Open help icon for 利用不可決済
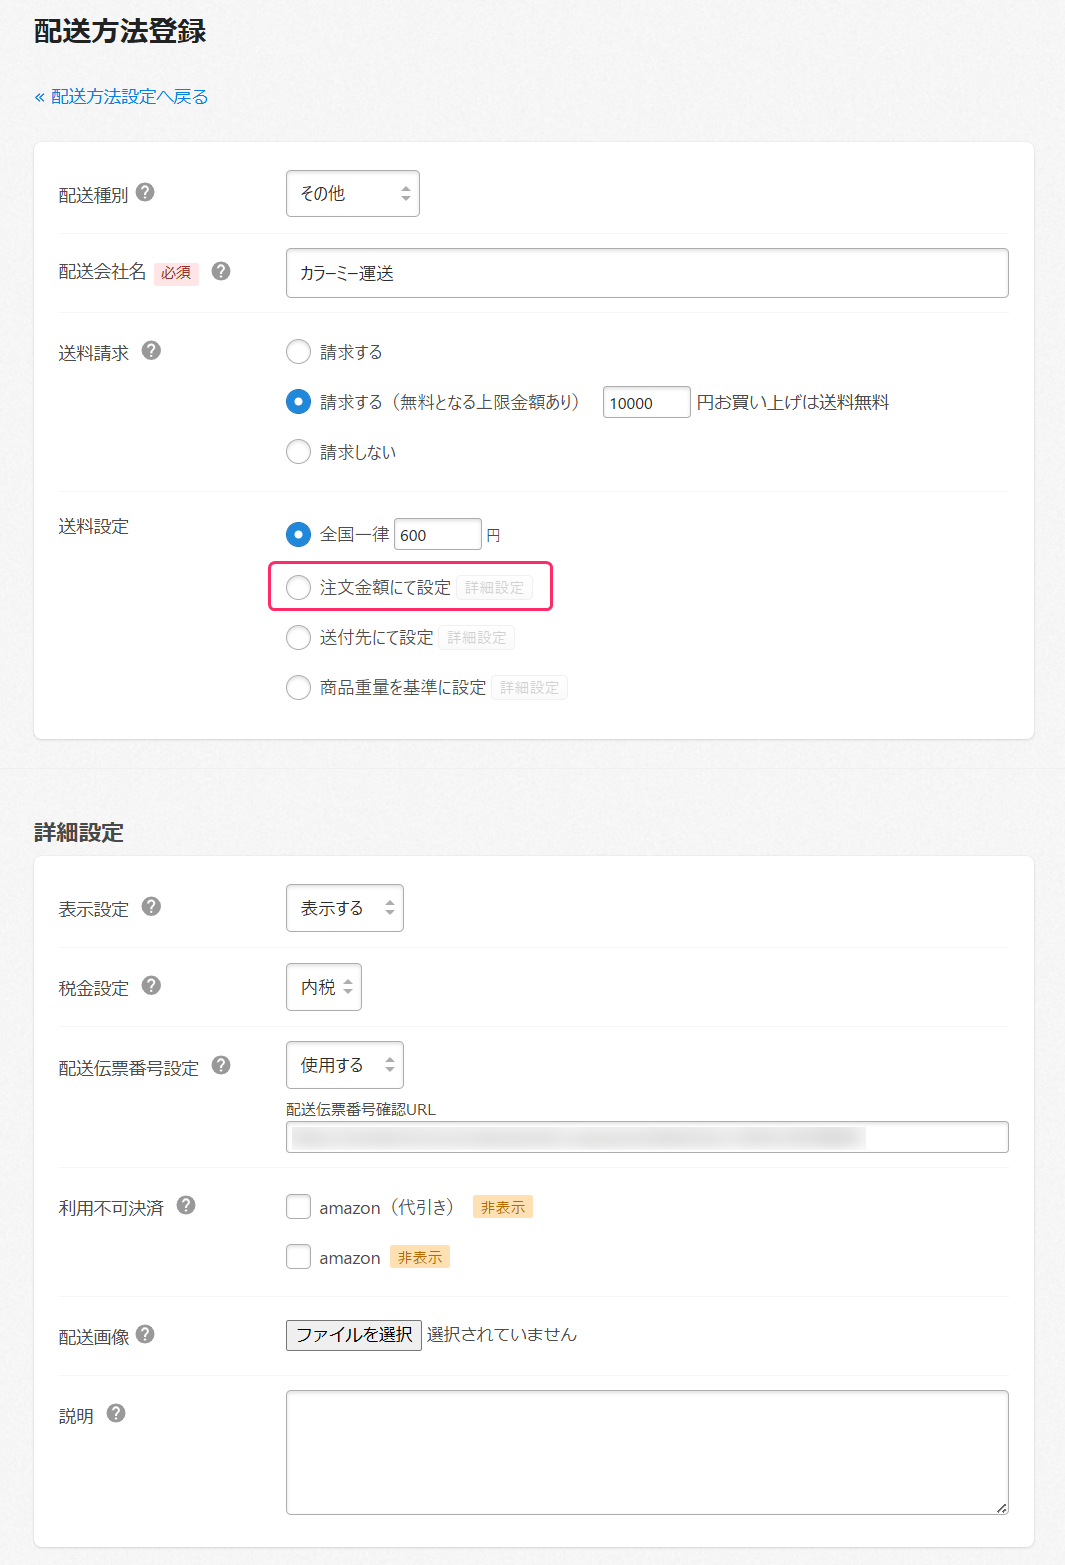 pyautogui.click(x=186, y=1205)
